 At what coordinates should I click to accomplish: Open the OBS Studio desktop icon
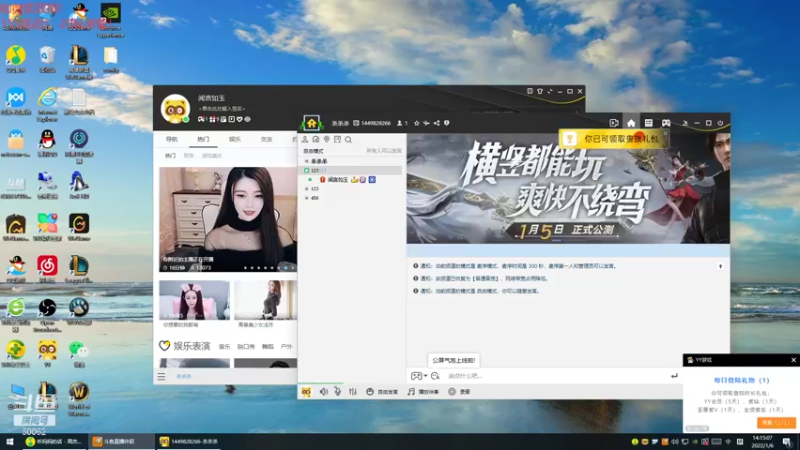[47, 315]
